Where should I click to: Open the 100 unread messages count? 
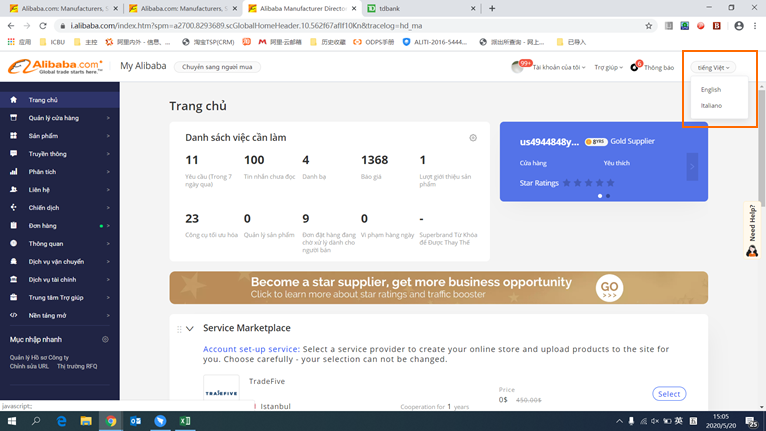pos(254,160)
